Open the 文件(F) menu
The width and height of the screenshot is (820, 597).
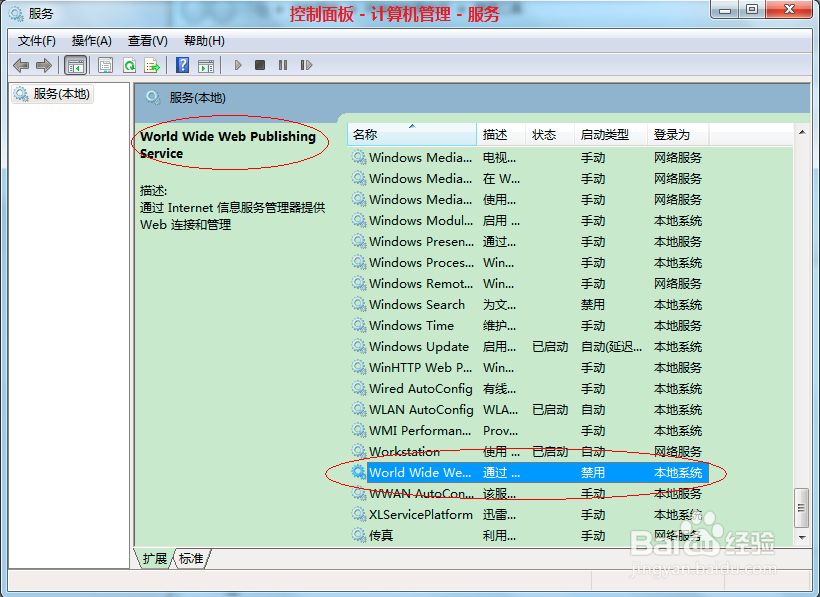[x=37, y=41]
